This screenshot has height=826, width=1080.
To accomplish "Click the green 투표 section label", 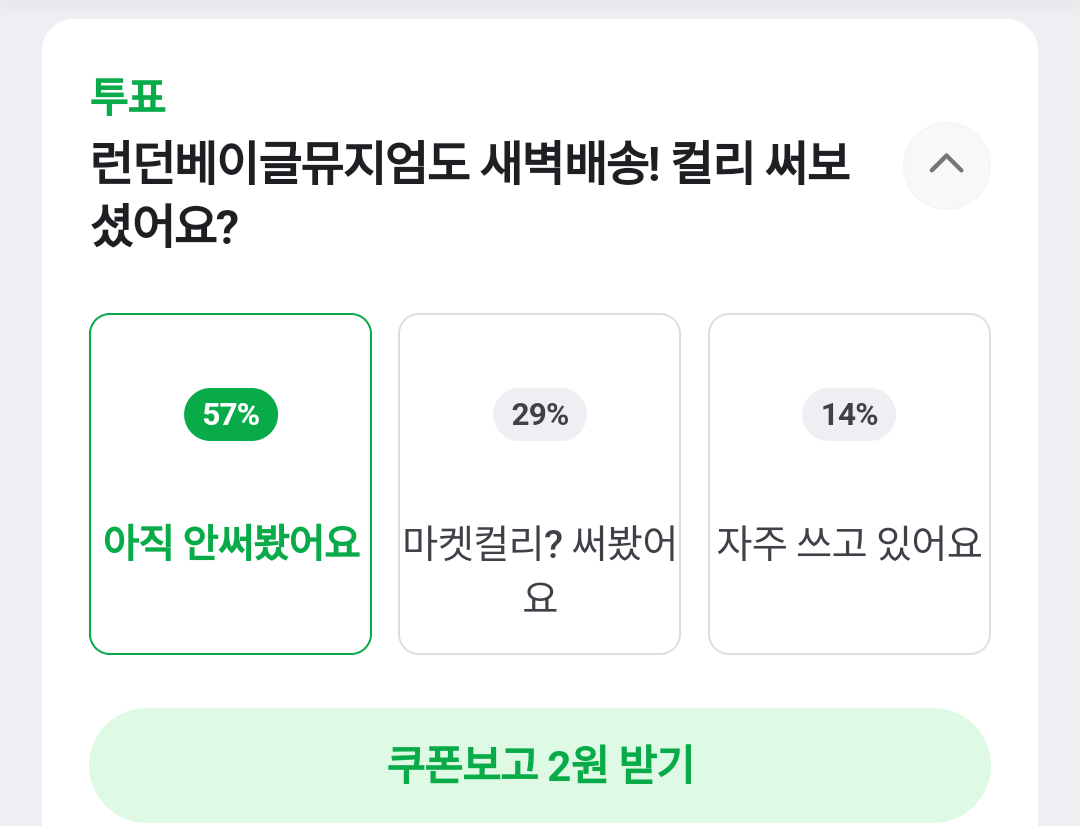I will 128,97.
